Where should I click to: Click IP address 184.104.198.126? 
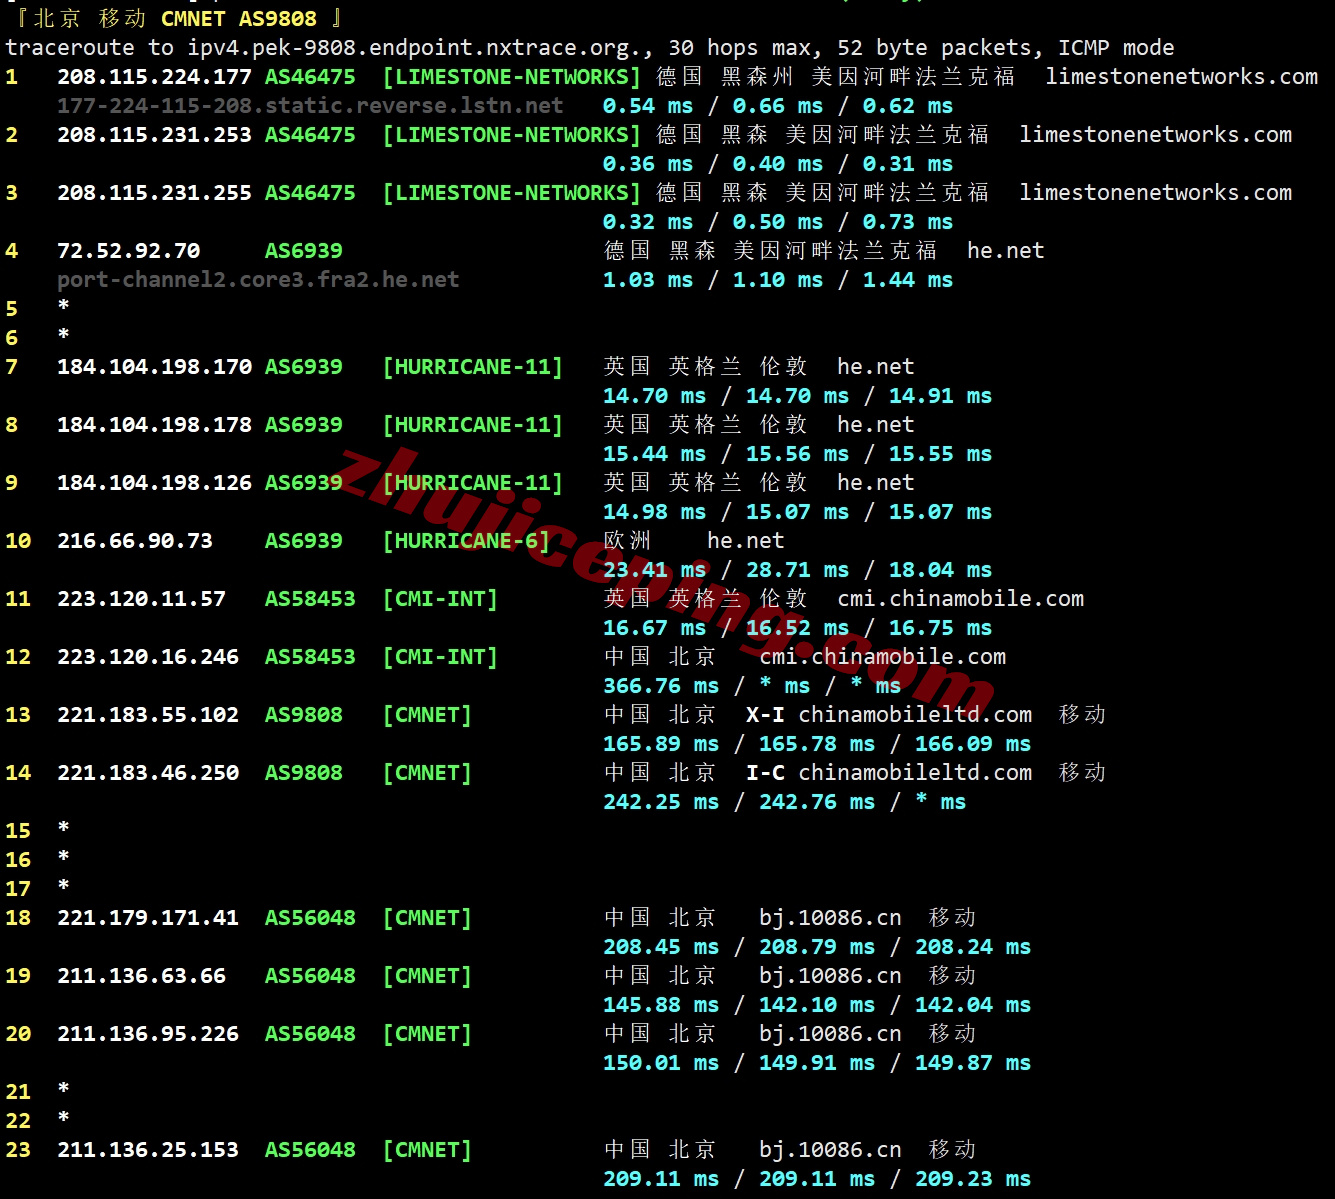[x=154, y=483]
